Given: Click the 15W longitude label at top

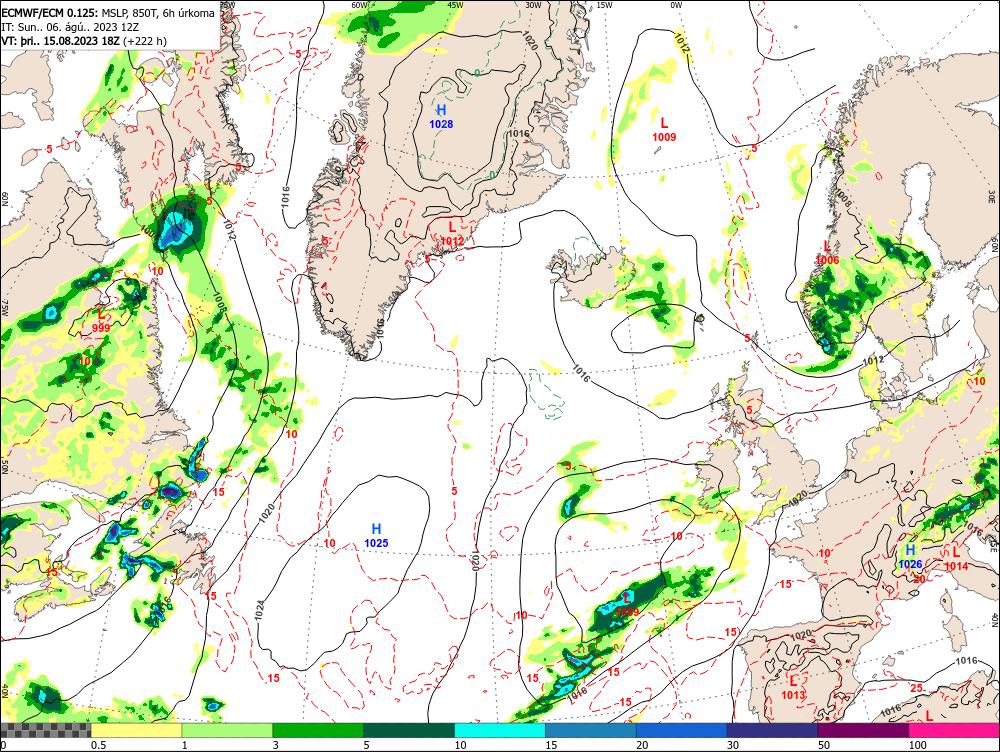Looking at the screenshot, I should click(604, 5).
